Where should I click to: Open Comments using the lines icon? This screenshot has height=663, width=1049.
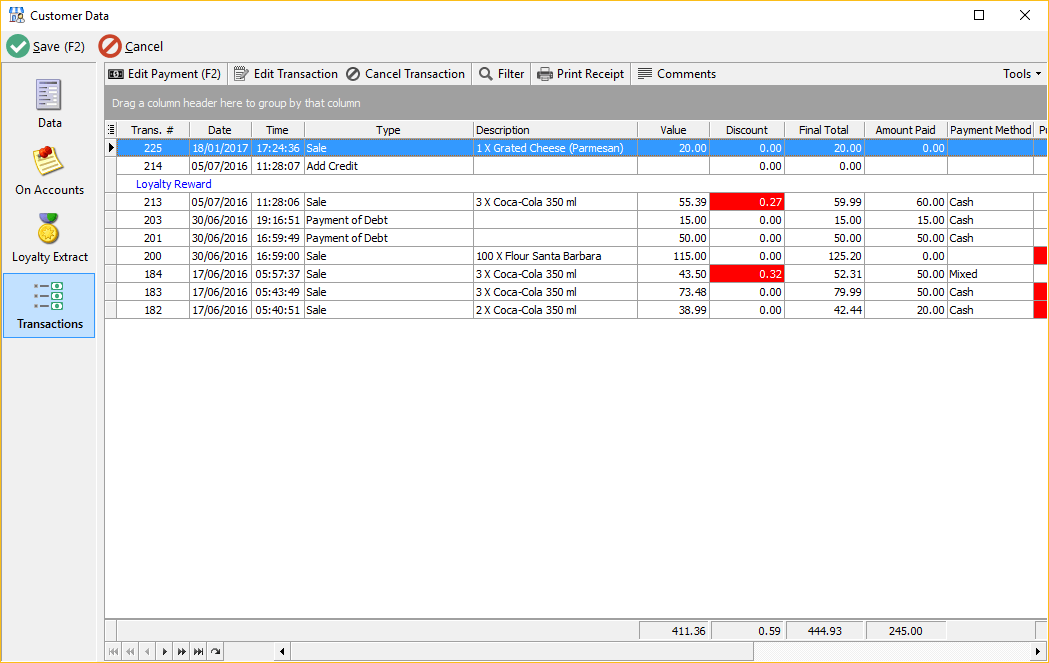click(646, 73)
